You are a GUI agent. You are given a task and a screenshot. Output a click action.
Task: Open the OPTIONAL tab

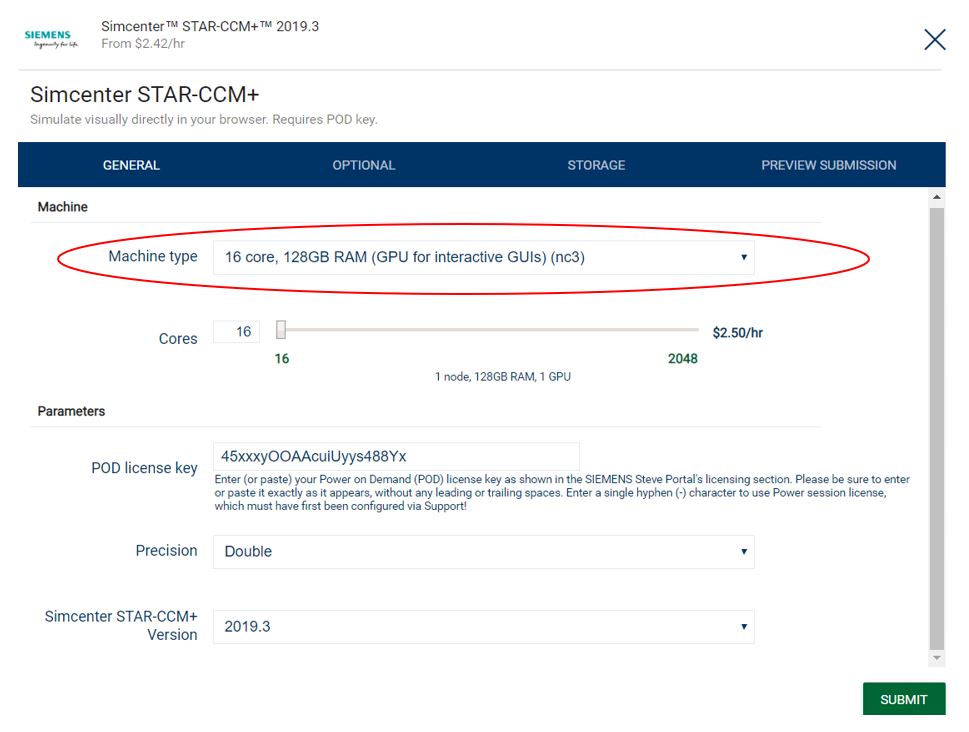tap(363, 165)
